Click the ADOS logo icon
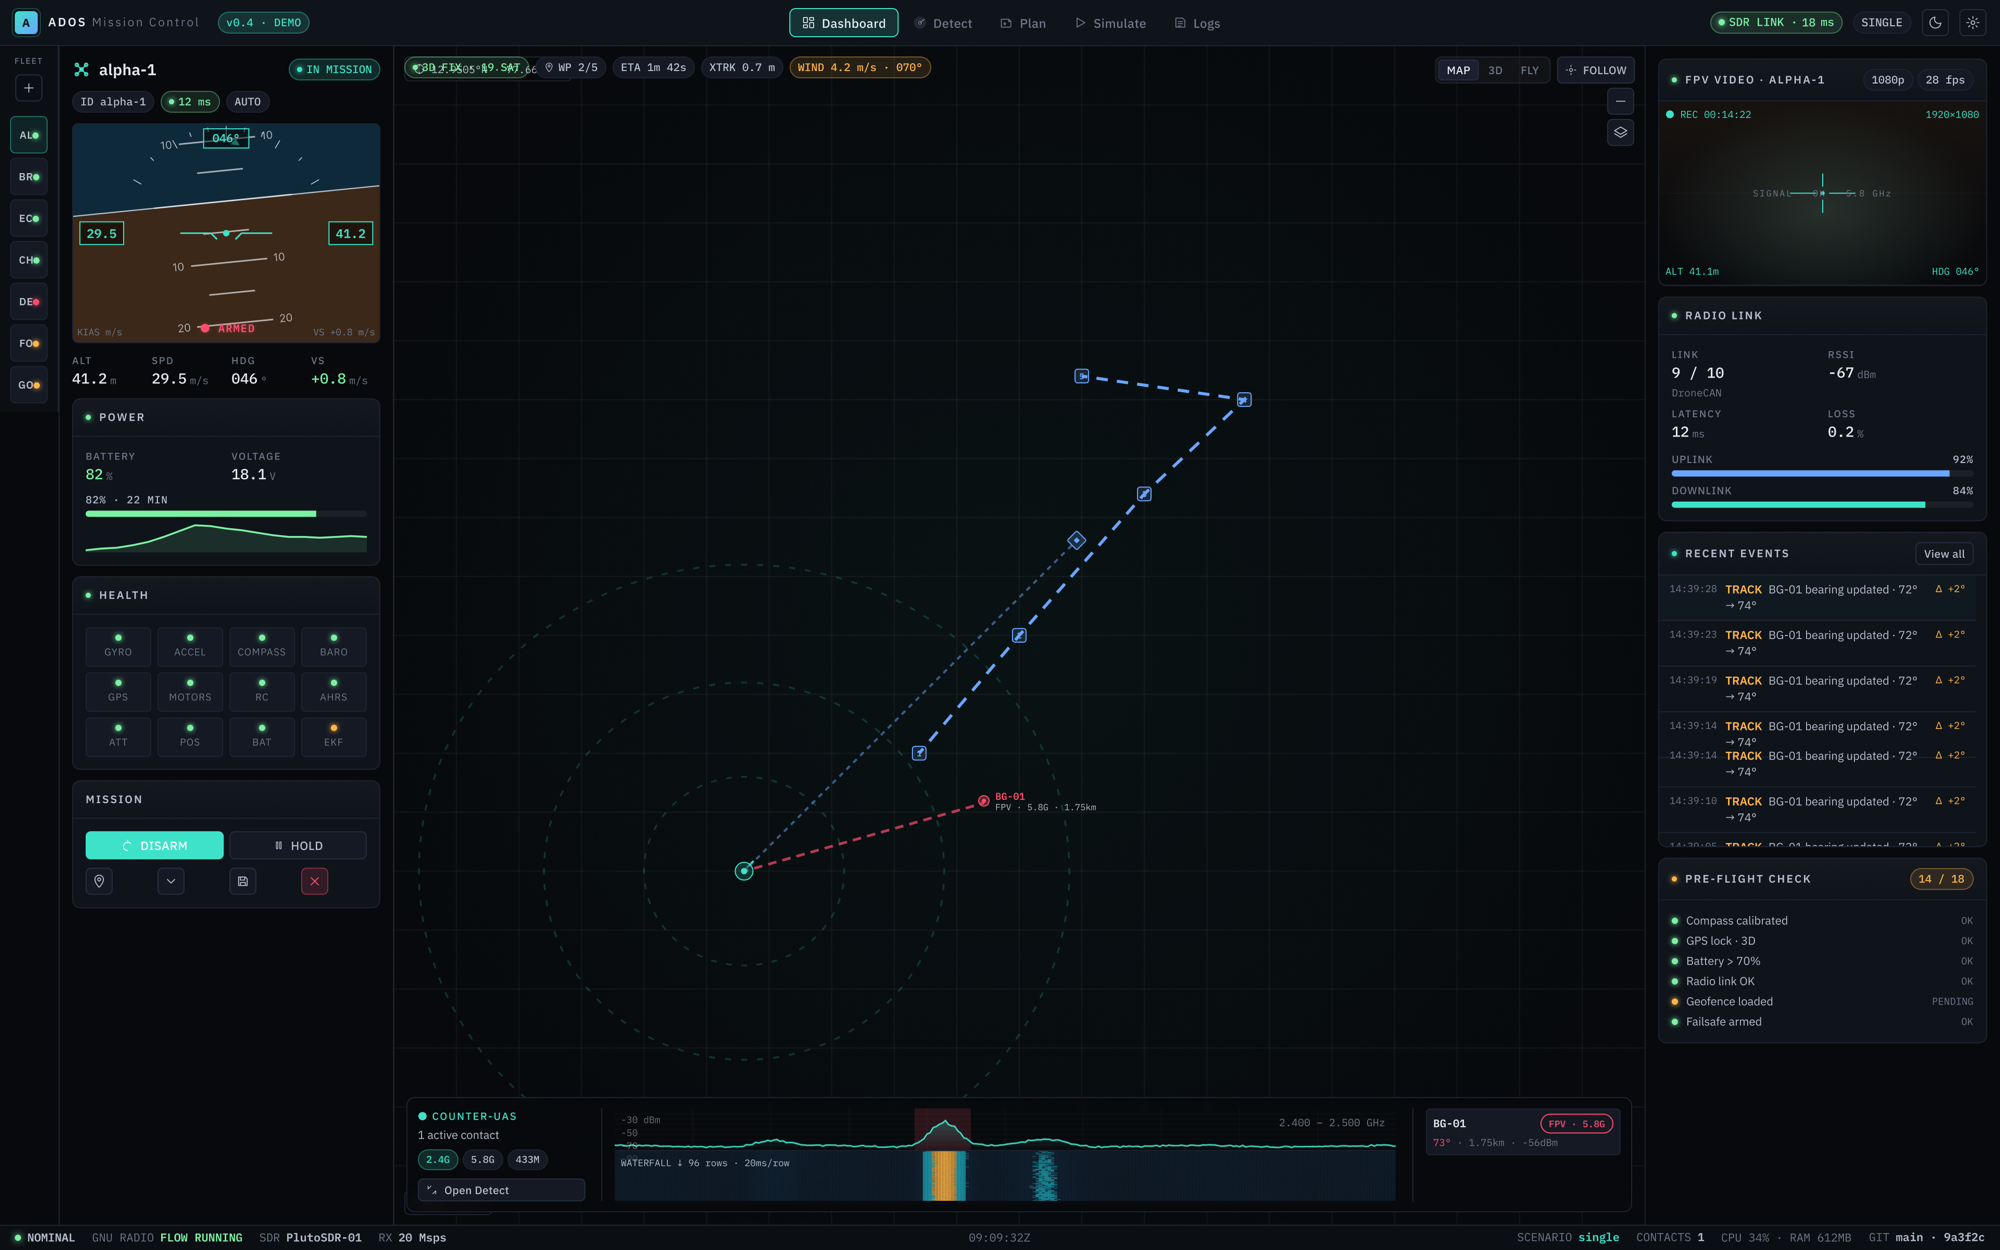Screen dimensions: 2000x1250 coord(26,22)
